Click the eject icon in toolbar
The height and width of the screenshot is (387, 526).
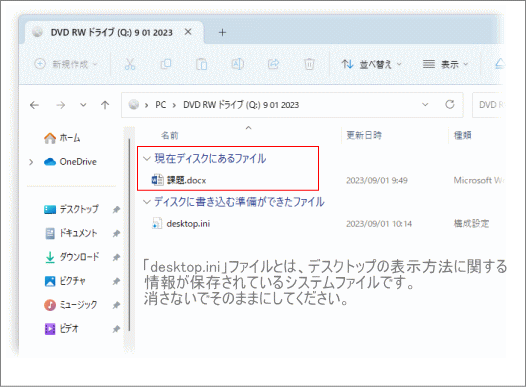pos(500,64)
